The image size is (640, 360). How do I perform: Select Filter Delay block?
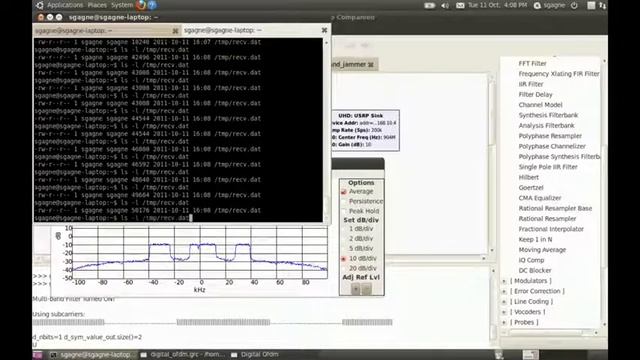[x=535, y=94]
